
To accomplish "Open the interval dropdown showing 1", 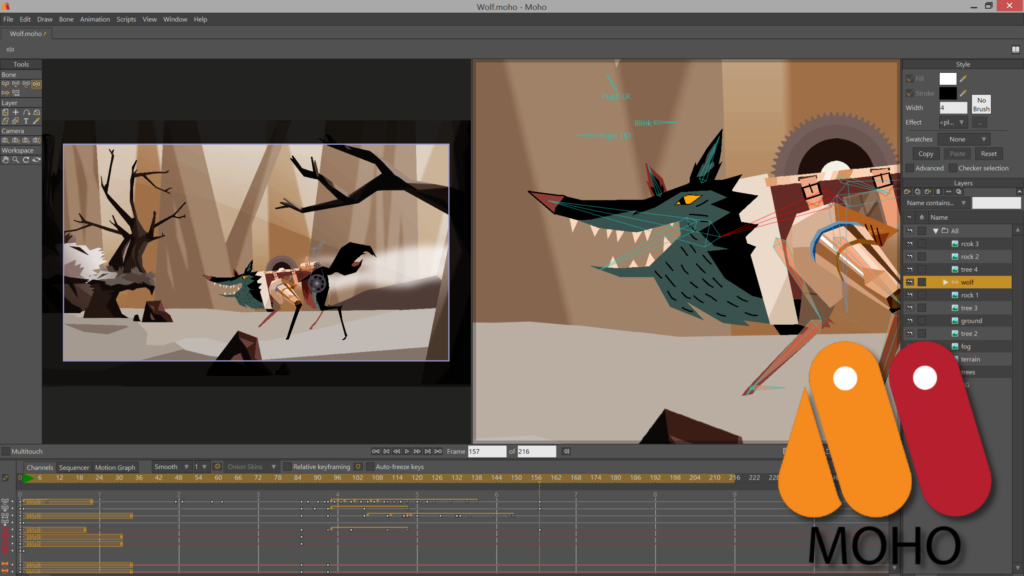I will (x=200, y=467).
